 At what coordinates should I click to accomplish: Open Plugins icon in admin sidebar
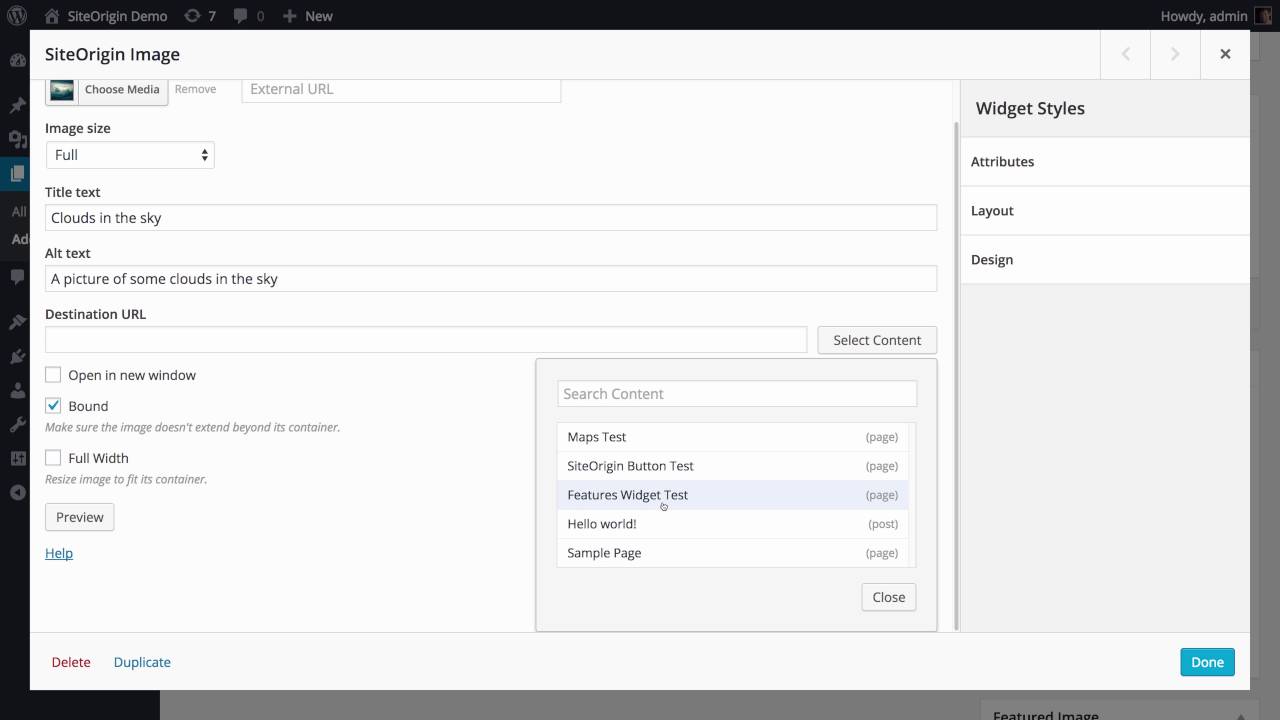click(x=17, y=356)
